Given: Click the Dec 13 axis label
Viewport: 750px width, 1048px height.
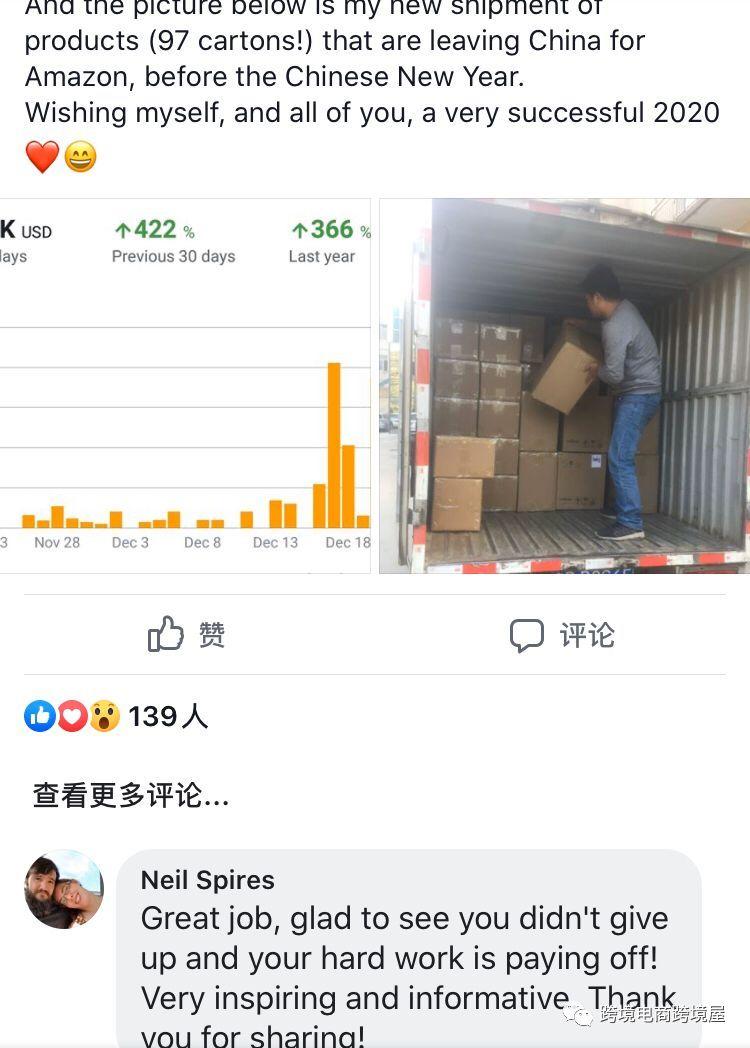Looking at the screenshot, I should coord(275,543).
